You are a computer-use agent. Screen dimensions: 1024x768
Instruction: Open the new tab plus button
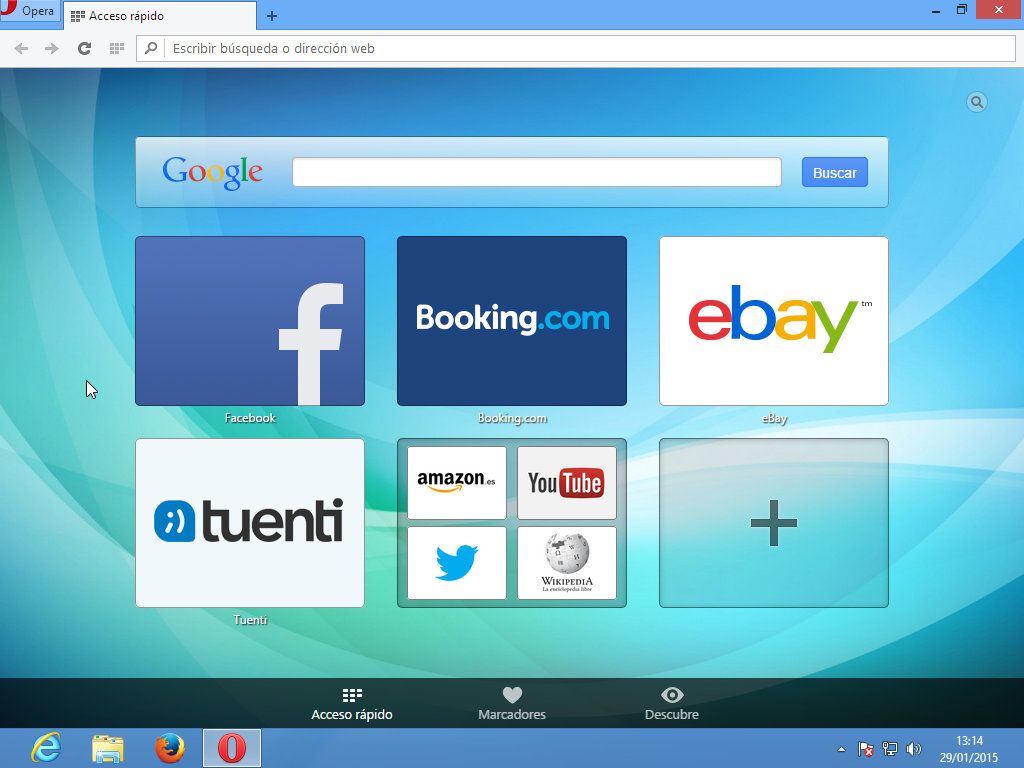click(x=272, y=16)
